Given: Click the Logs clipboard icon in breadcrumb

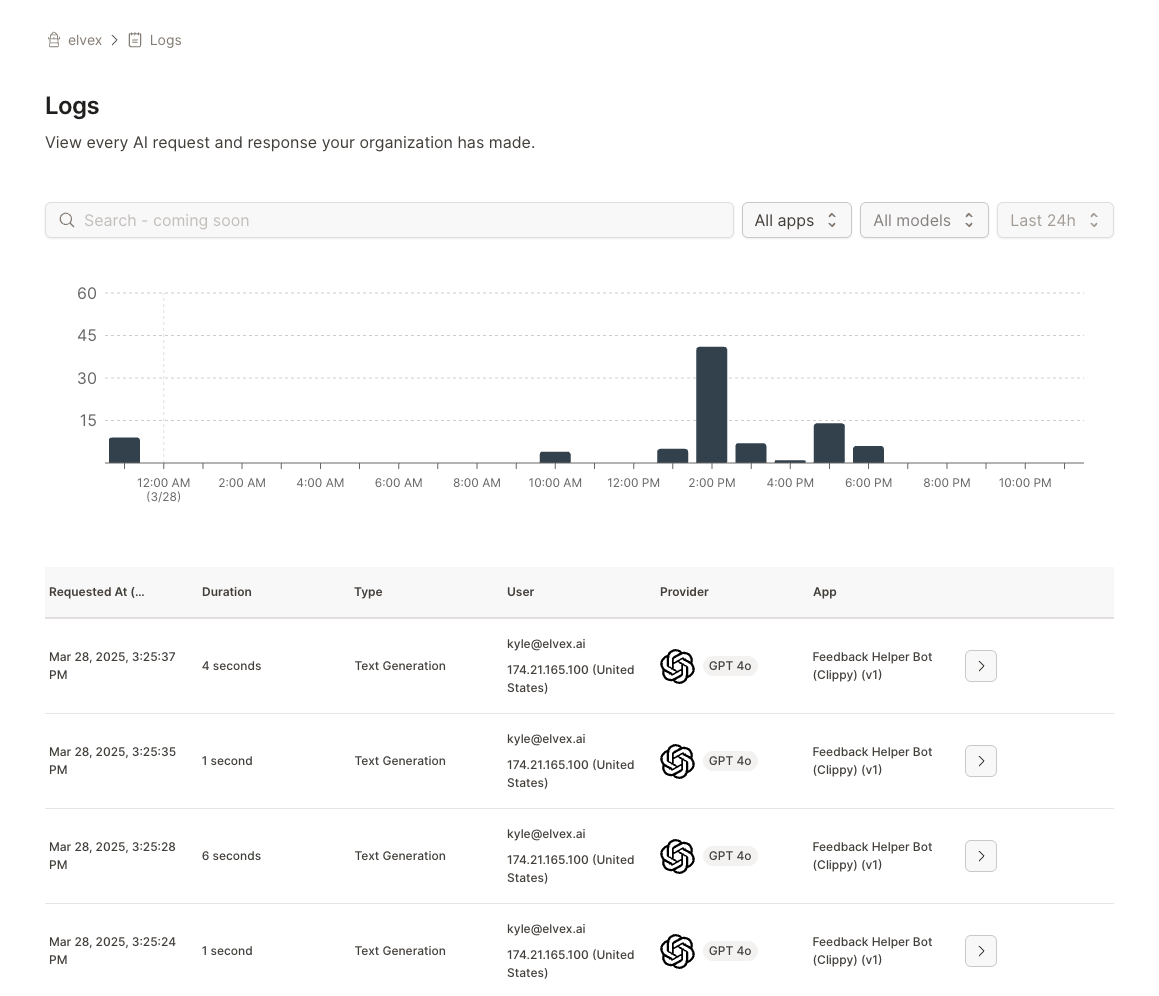Looking at the screenshot, I should click(135, 40).
